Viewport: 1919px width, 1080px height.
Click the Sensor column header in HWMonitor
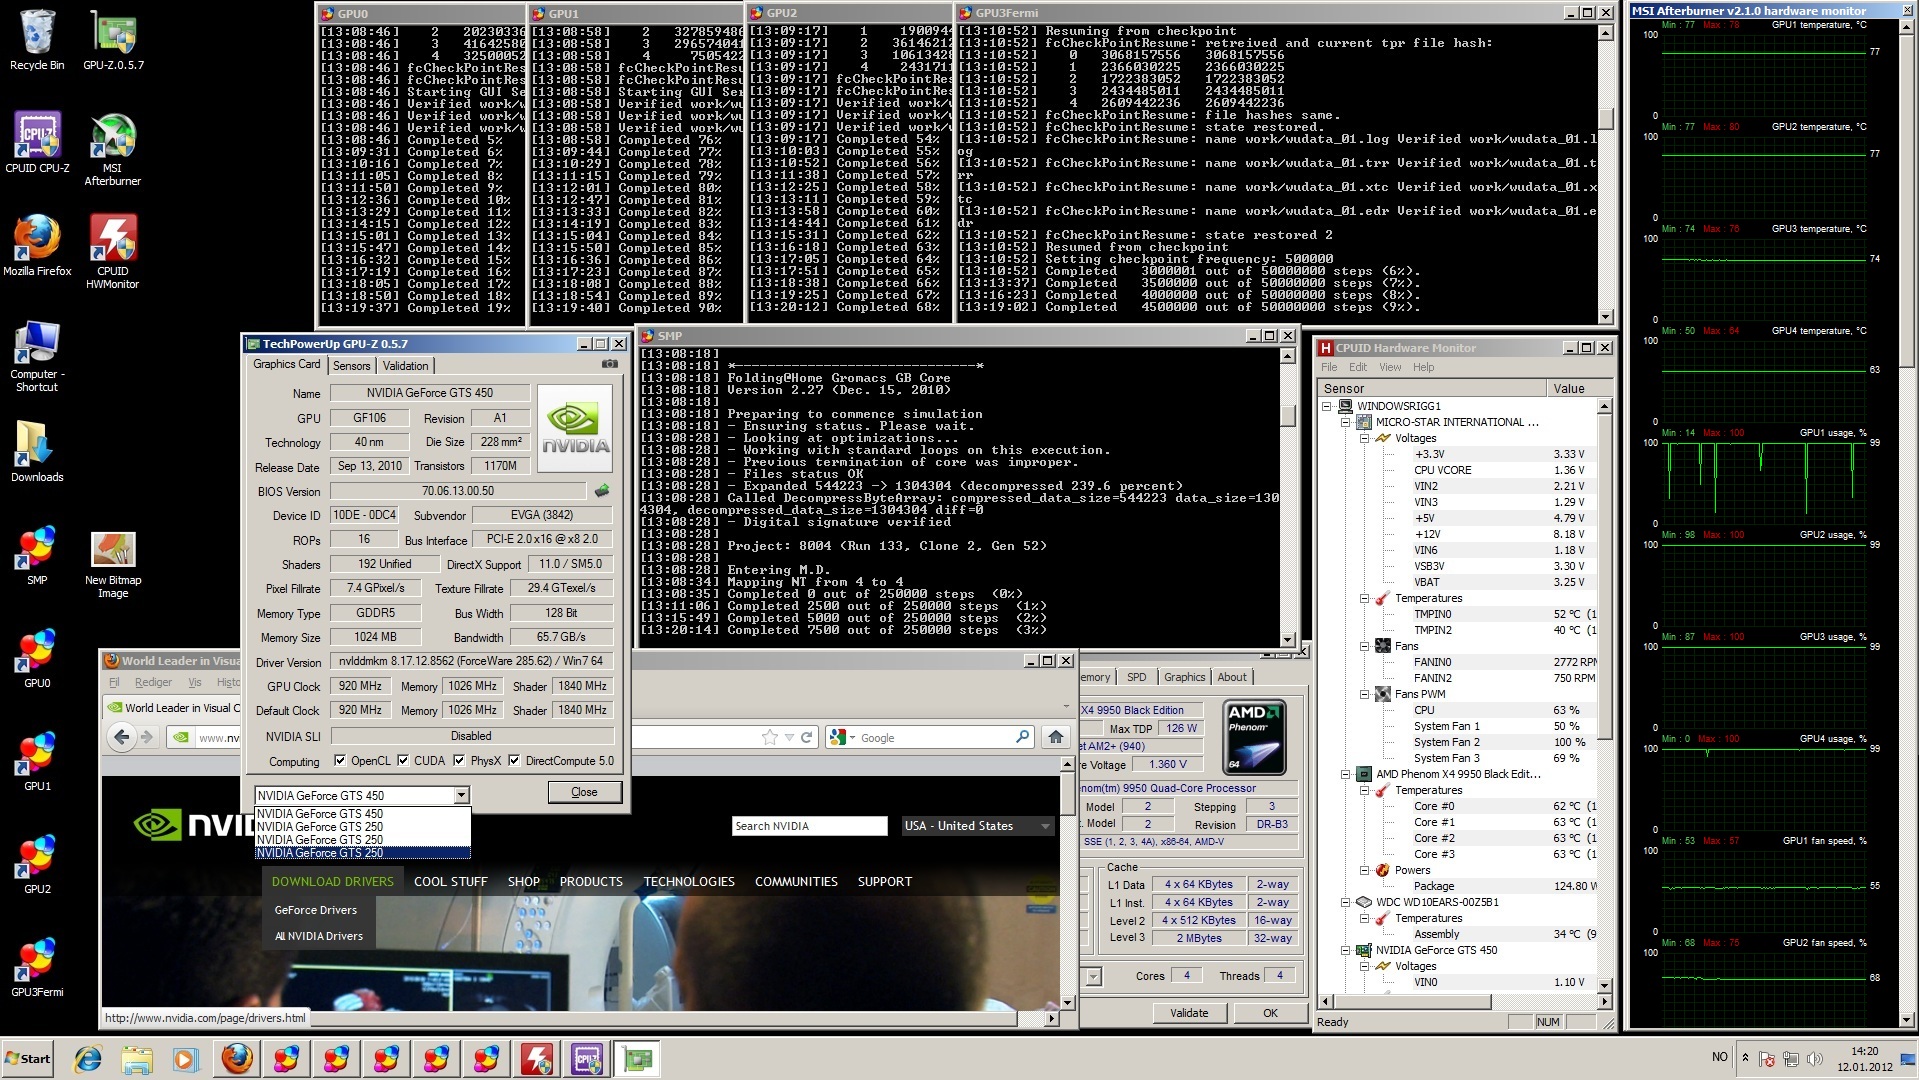tap(1432, 388)
